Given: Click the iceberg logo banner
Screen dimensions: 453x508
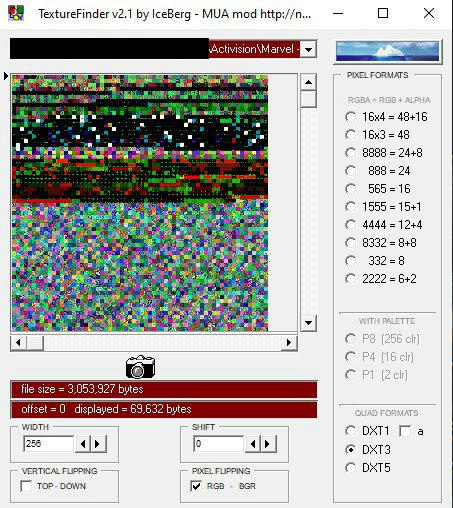Looking at the screenshot, I should pos(388,51).
